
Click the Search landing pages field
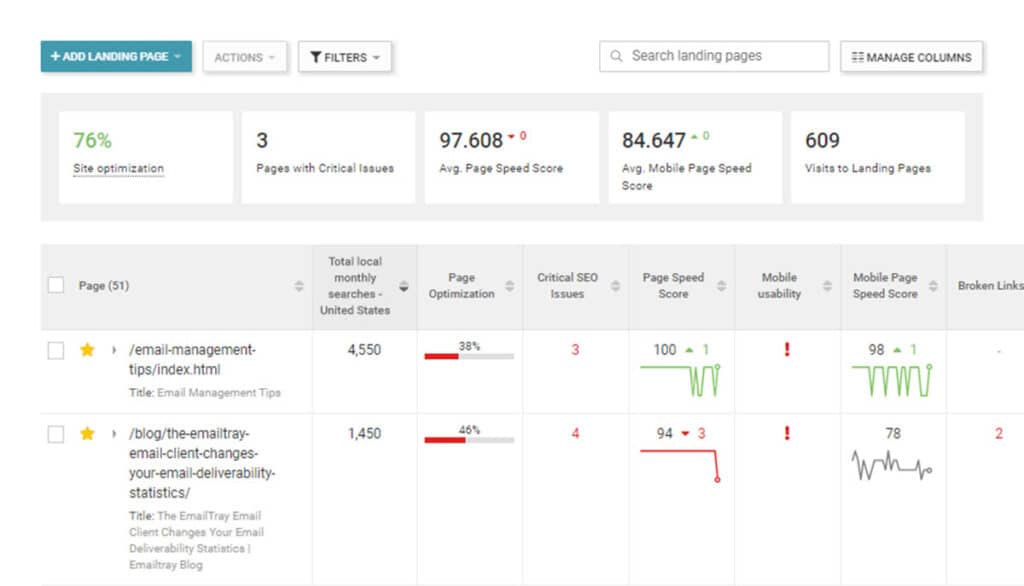click(x=722, y=56)
